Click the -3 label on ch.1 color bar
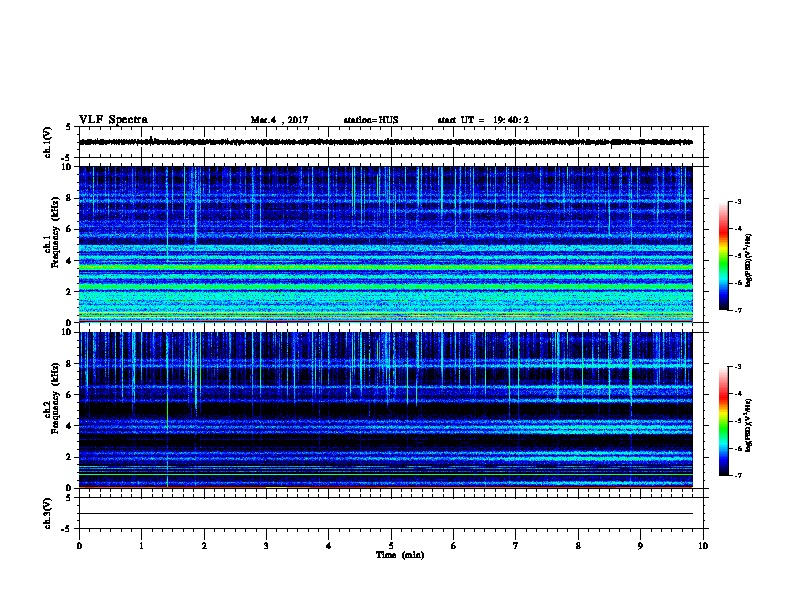 (x=737, y=201)
